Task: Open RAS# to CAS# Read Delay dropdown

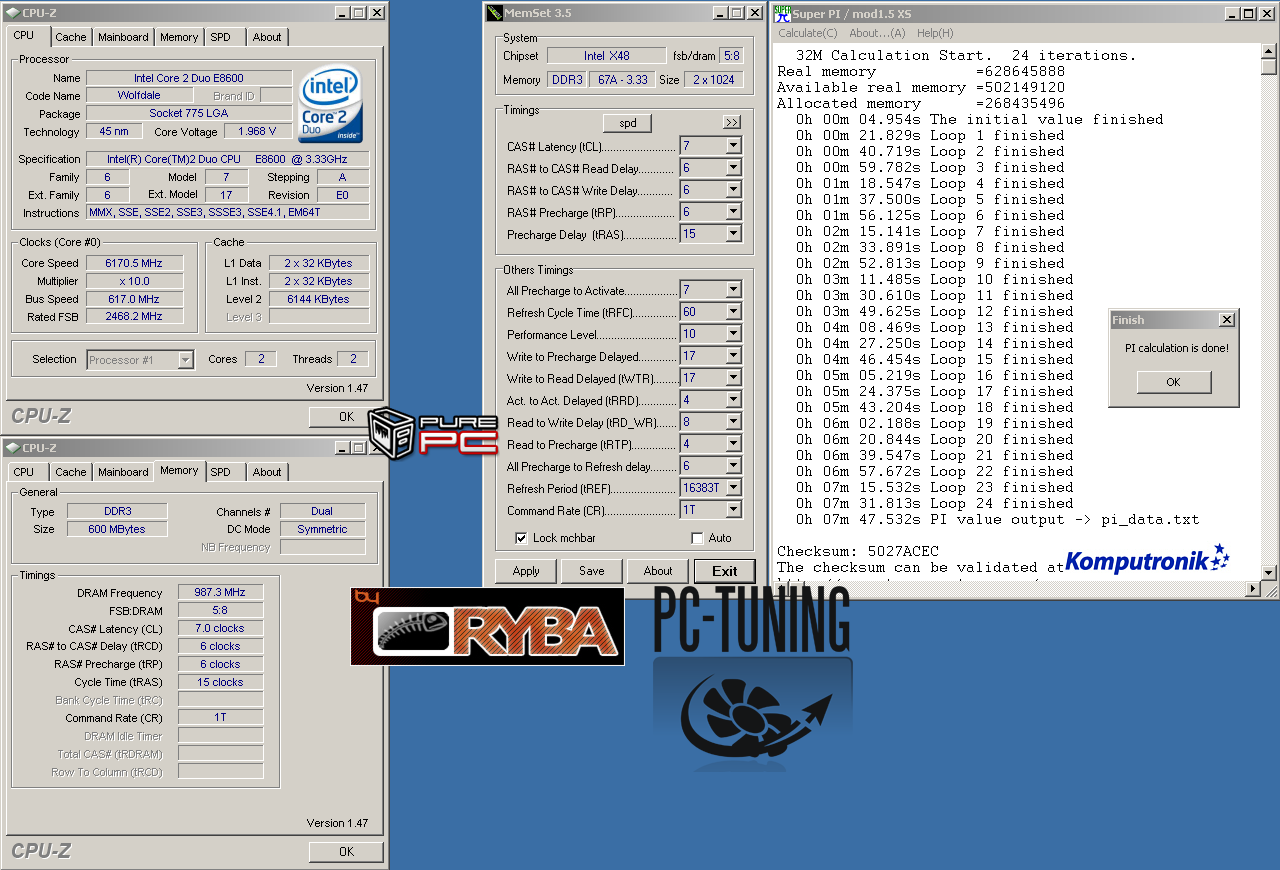Action: [734, 168]
